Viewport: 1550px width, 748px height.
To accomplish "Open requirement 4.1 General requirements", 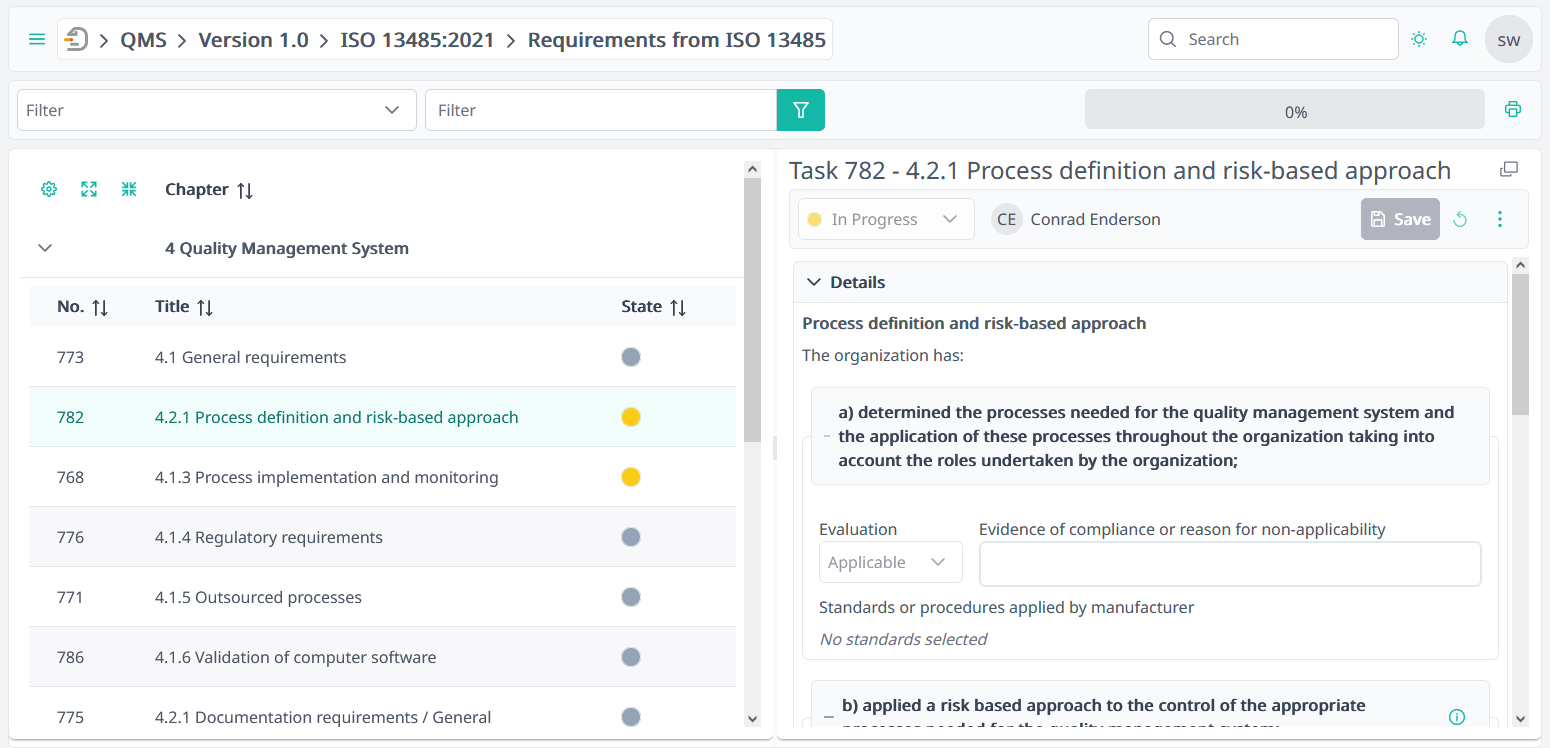I will (250, 357).
